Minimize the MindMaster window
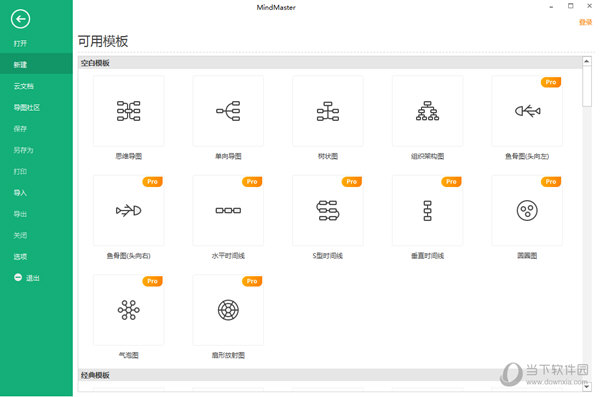 (551, 6)
